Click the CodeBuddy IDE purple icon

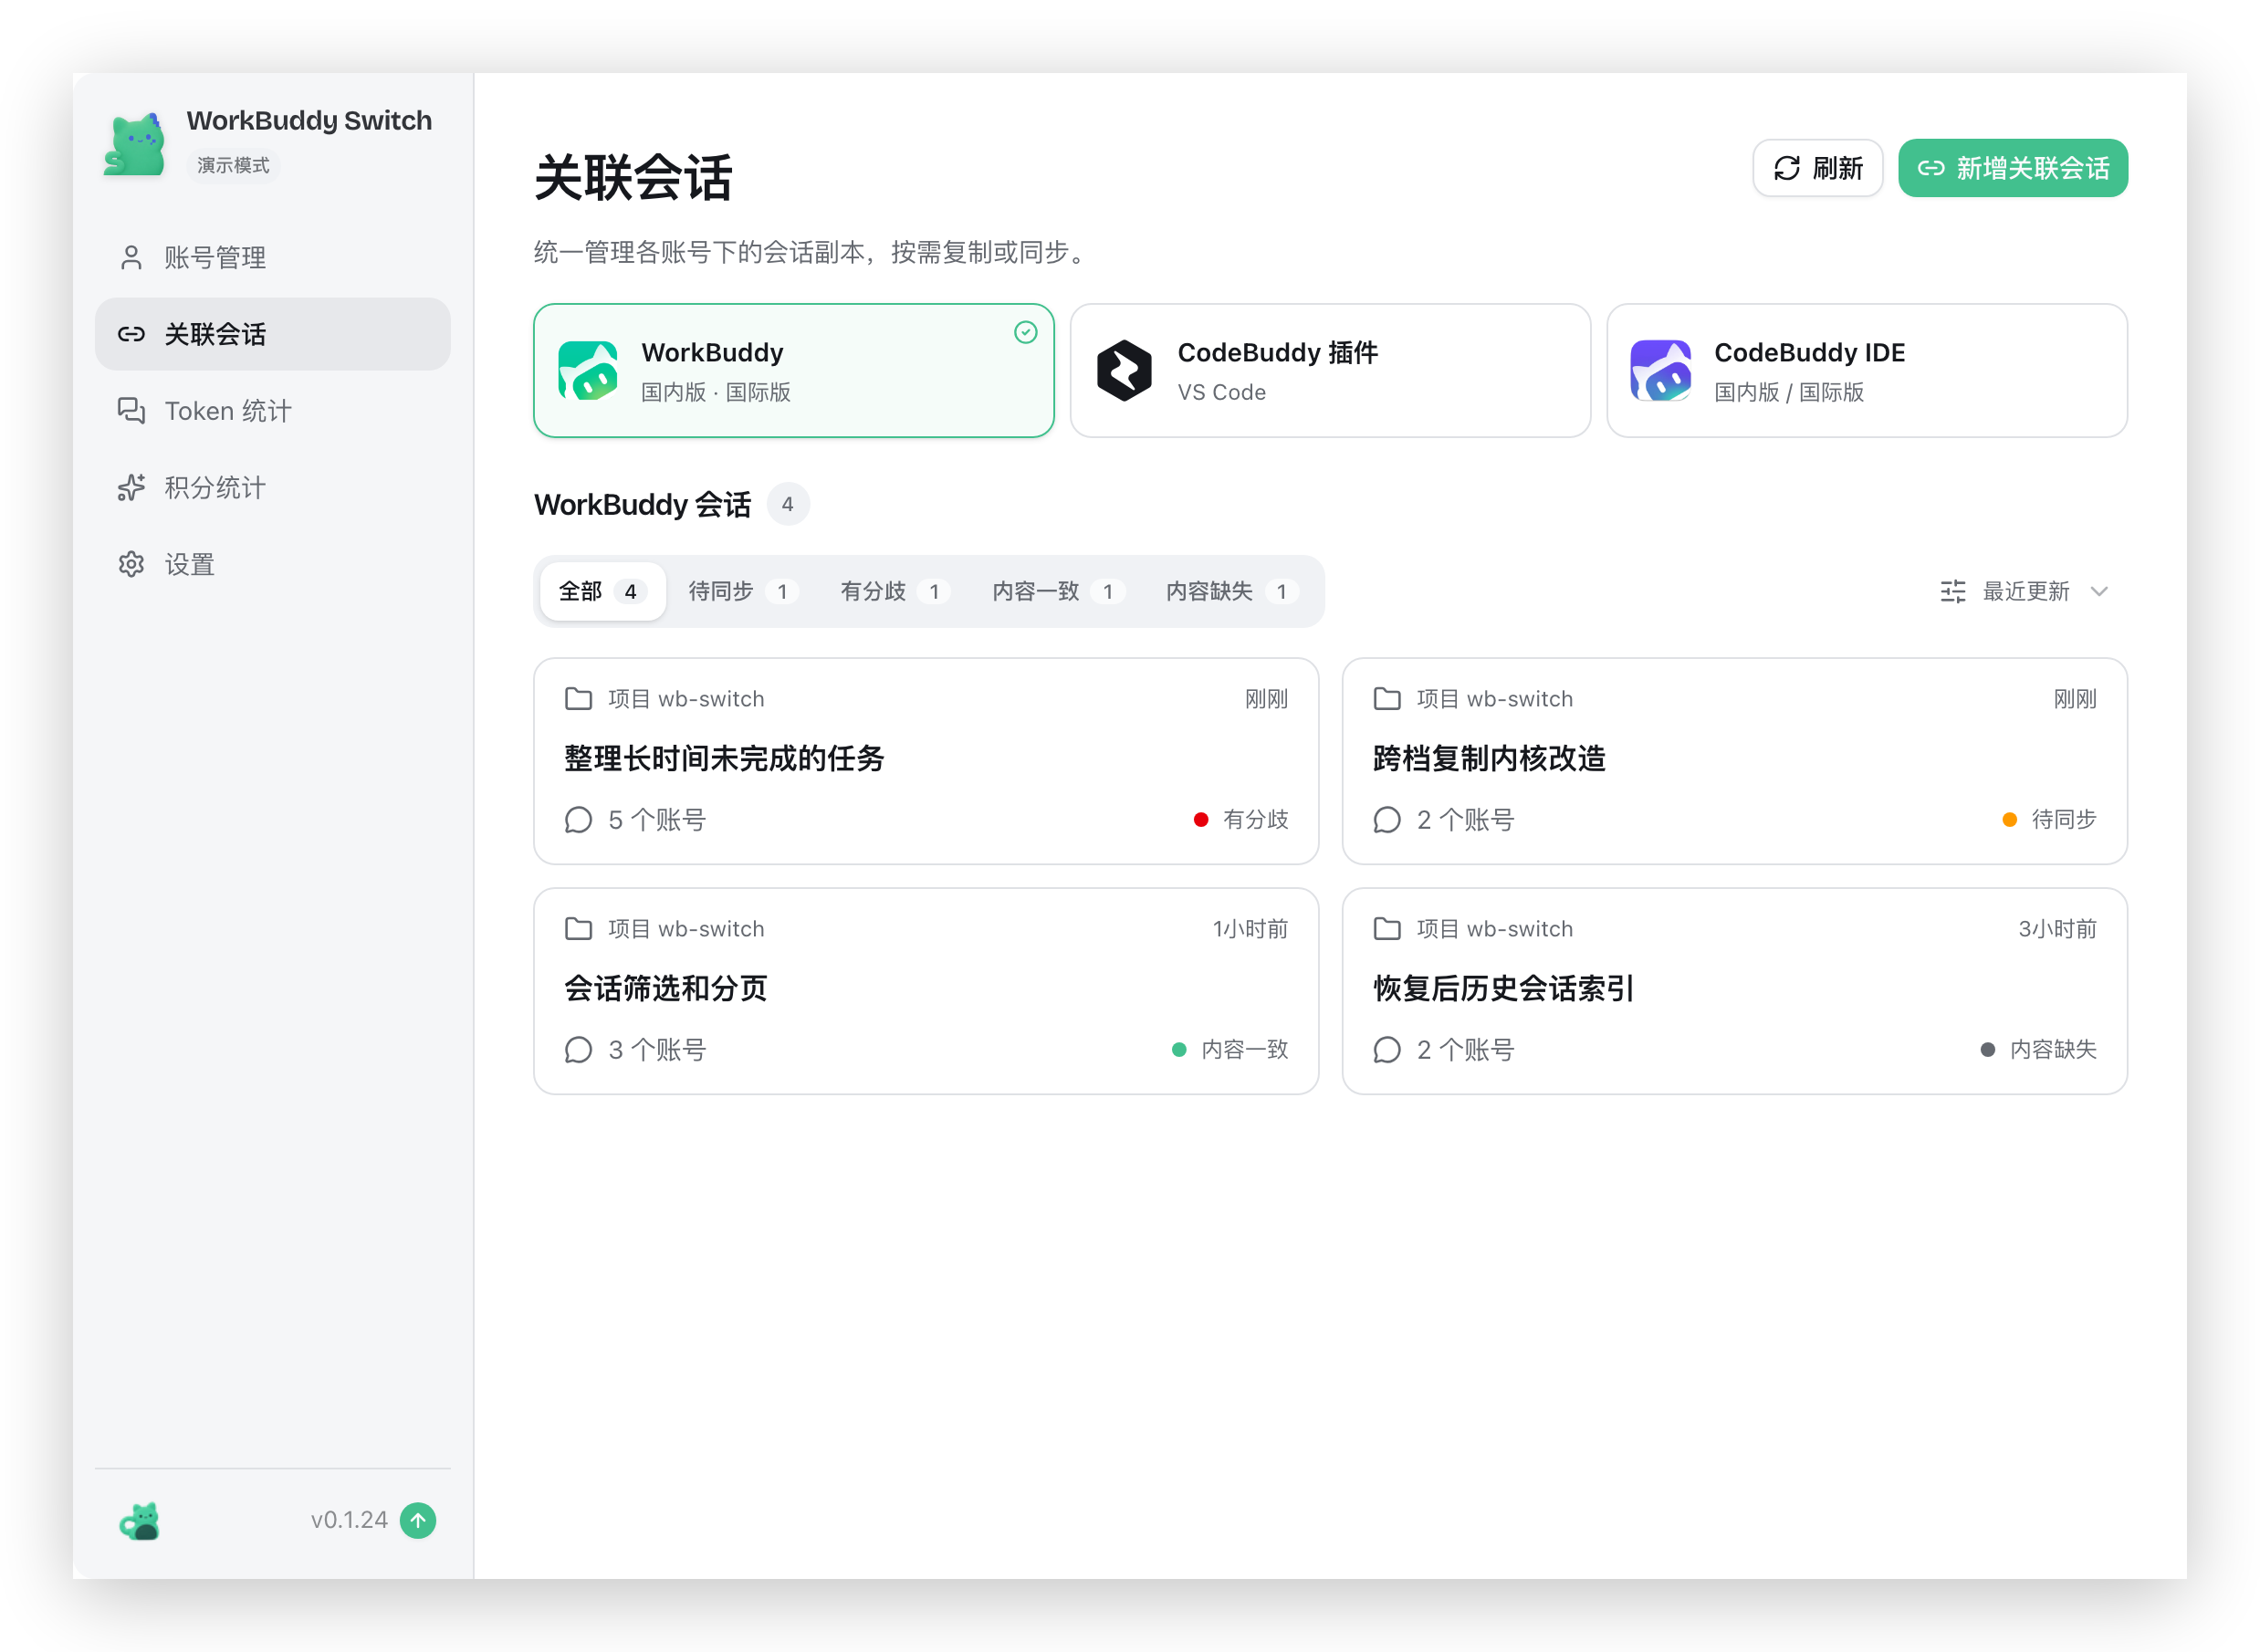tap(1661, 370)
